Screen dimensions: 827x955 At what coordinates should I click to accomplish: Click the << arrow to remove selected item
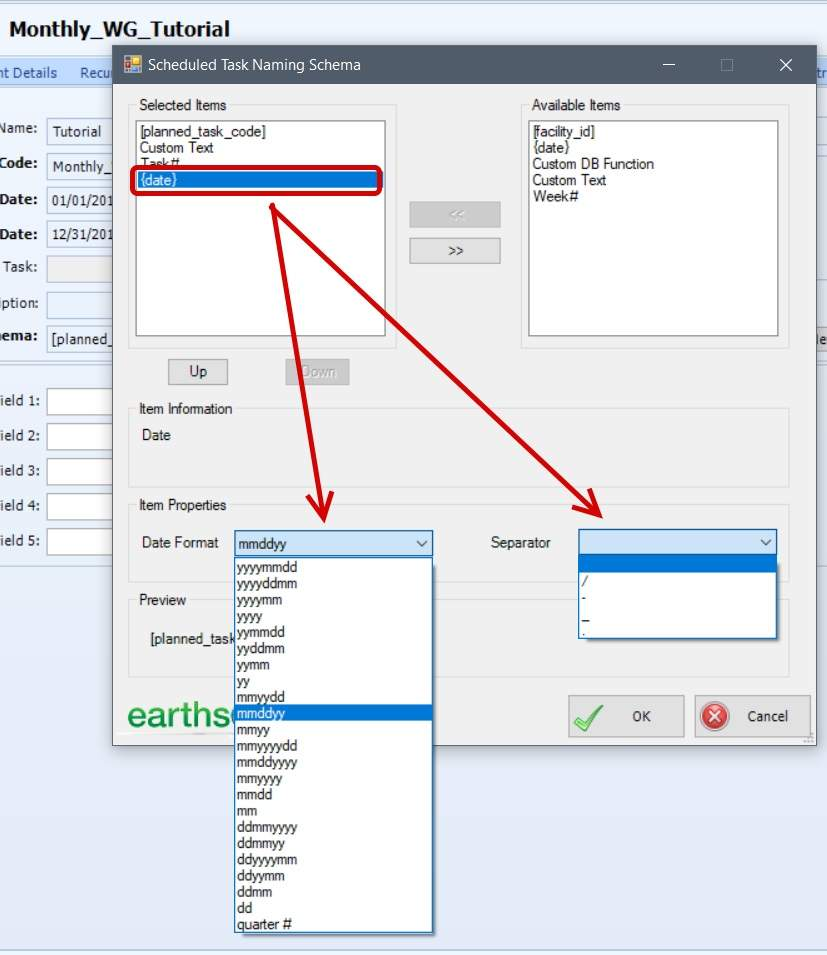pos(454,213)
